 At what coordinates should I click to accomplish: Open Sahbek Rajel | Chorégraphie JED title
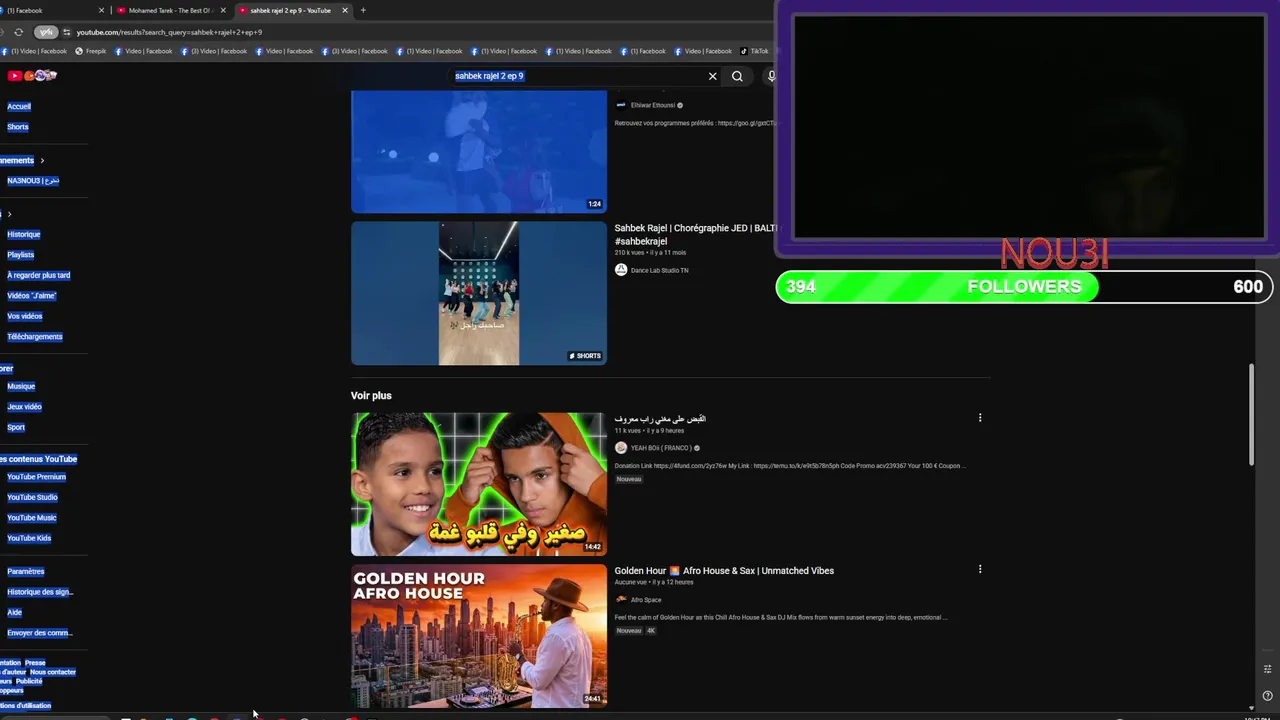[x=695, y=235]
